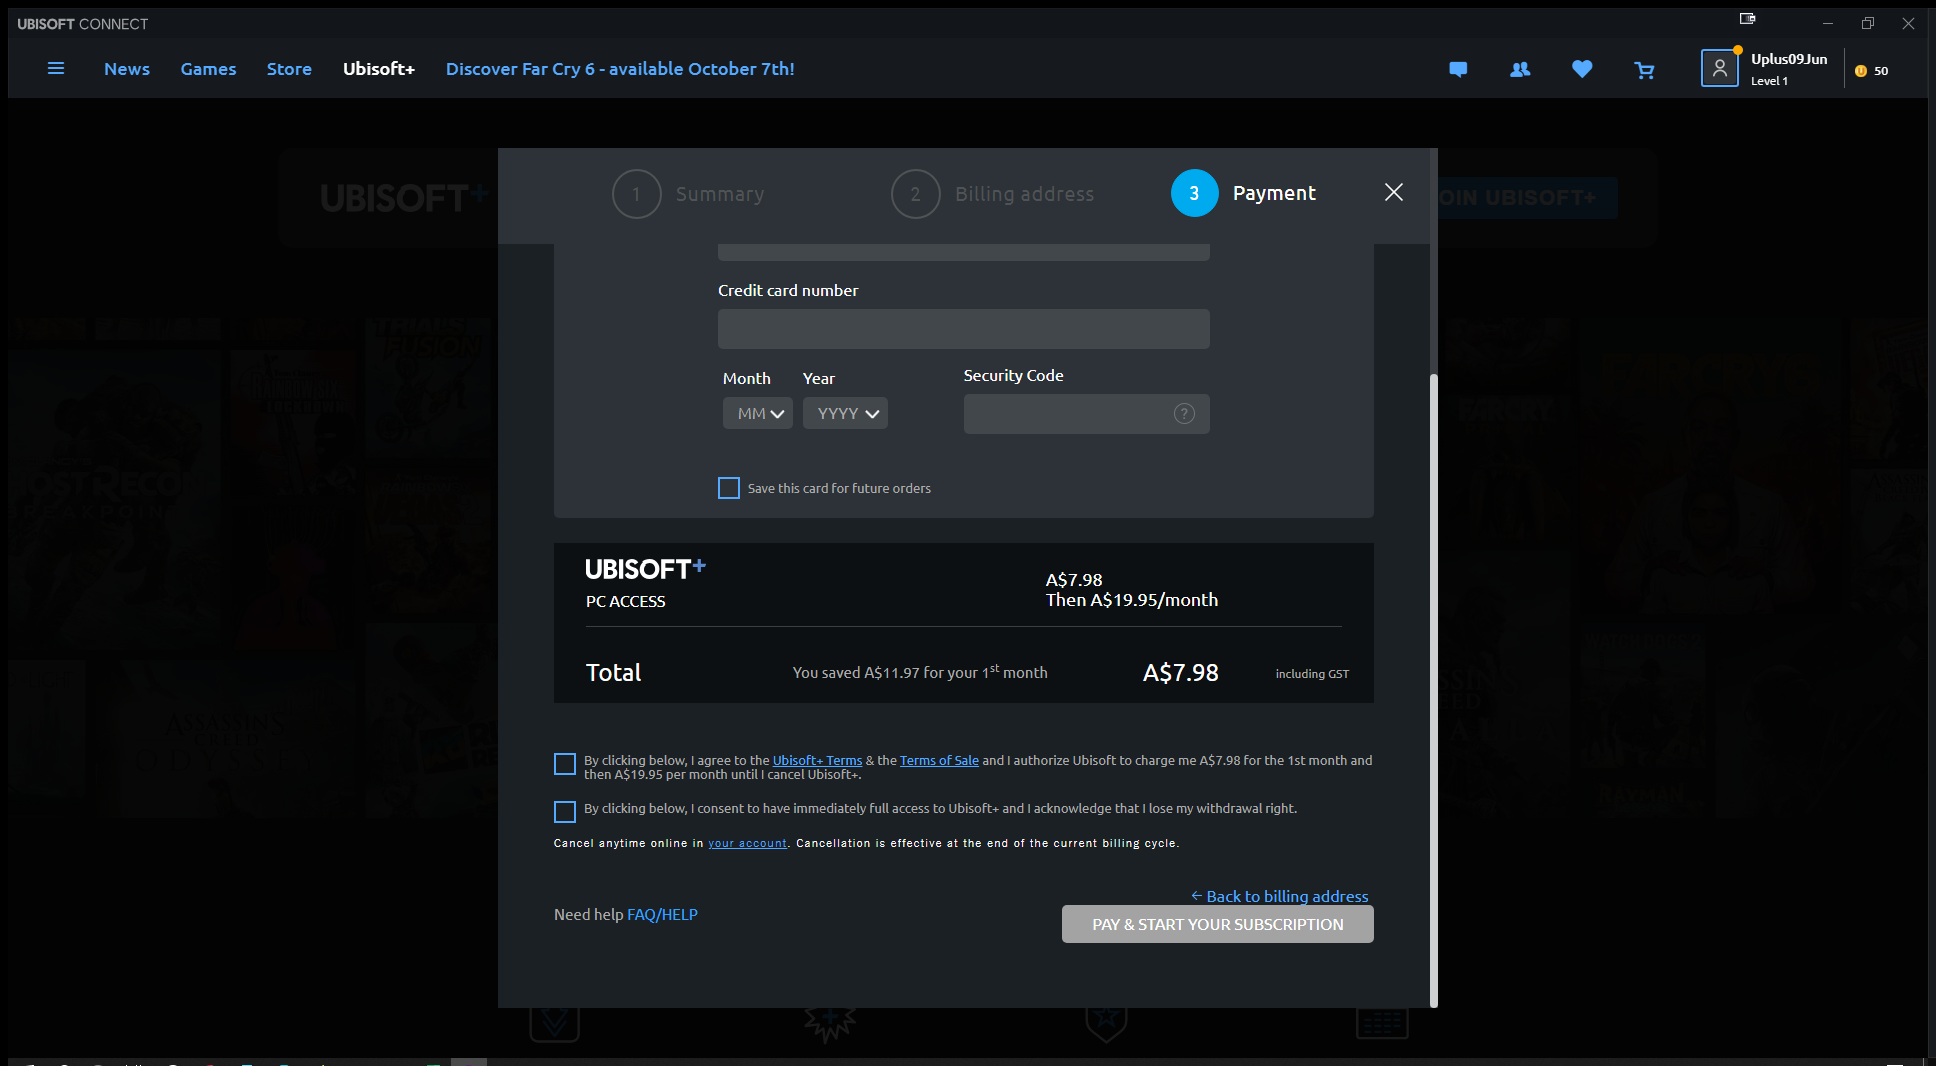Focus the Credit card number field
1936x1066 pixels.
pos(963,329)
